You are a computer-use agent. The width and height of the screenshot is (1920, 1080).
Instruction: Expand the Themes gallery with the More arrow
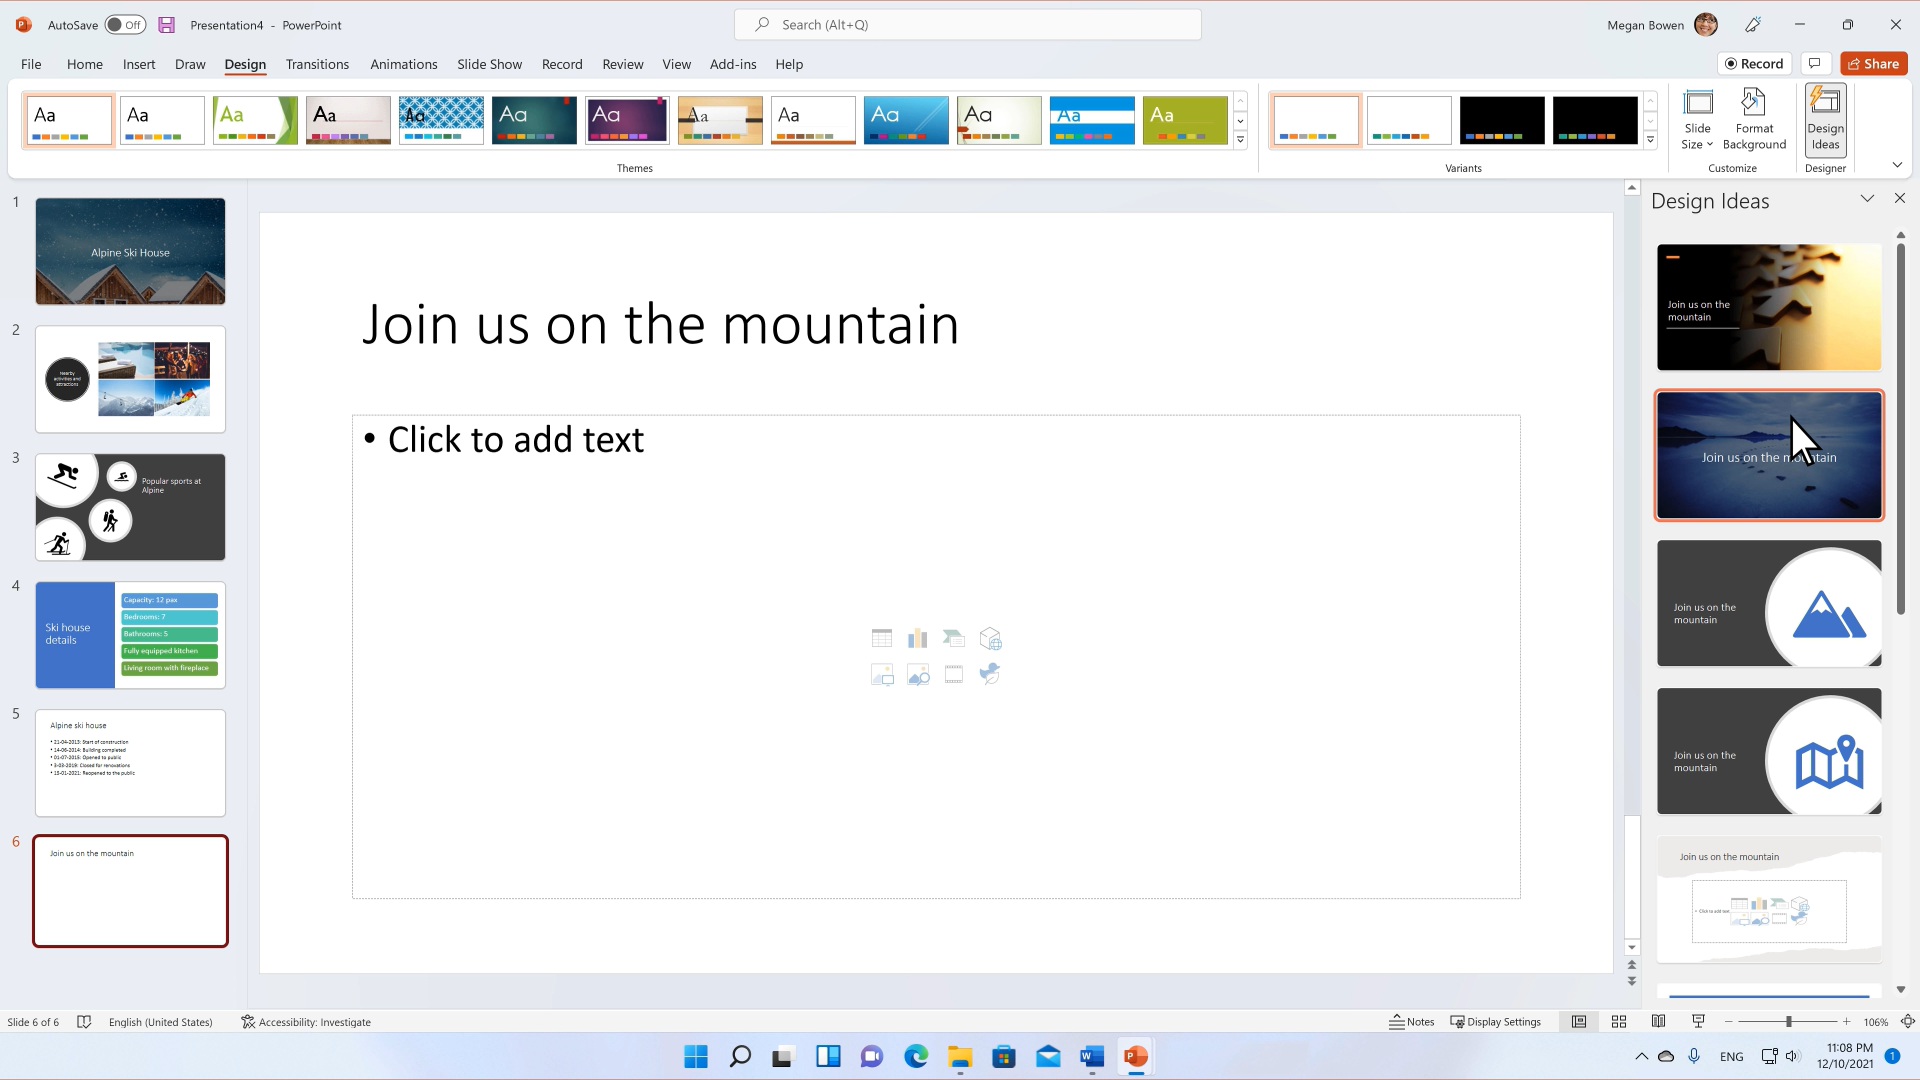pyautogui.click(x=1240, y=140)
